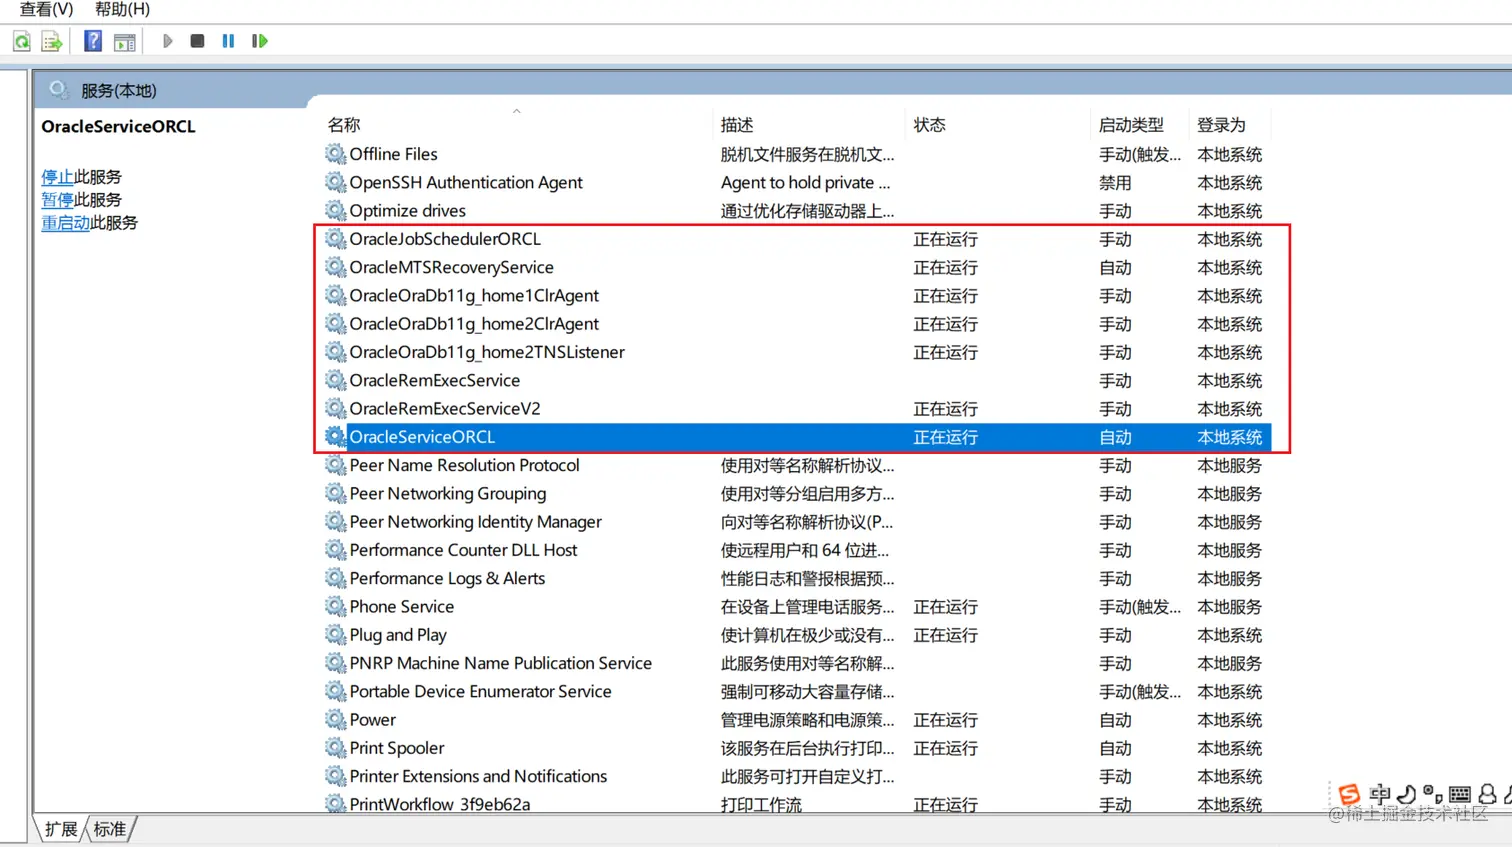Select the PrintWorkflow_3f9eb62a service name
Screen dimensions: 1512x847
point(440,804)
